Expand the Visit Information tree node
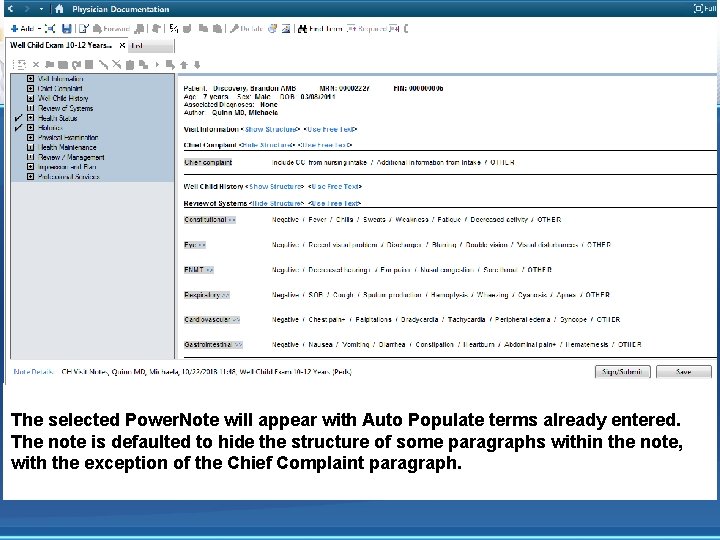Viewport: 720px width, 540px height. point(30,79)
